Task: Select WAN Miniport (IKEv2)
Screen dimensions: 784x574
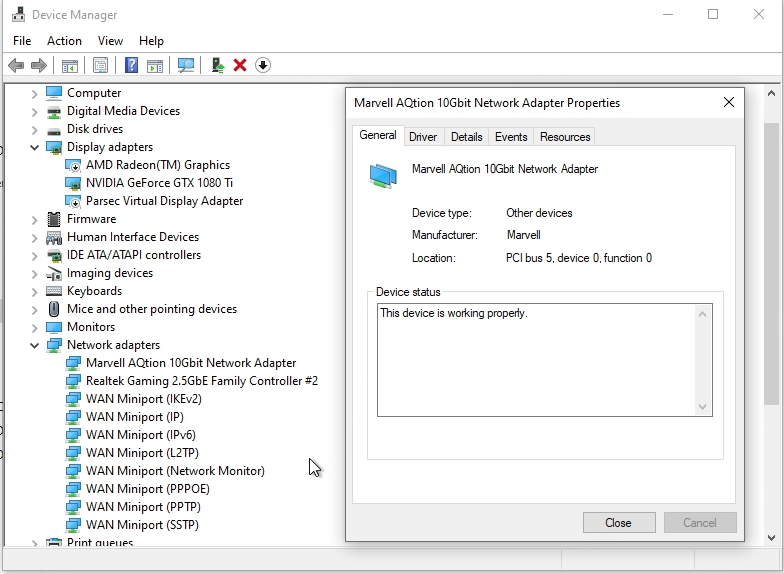Action: point(144,399)
